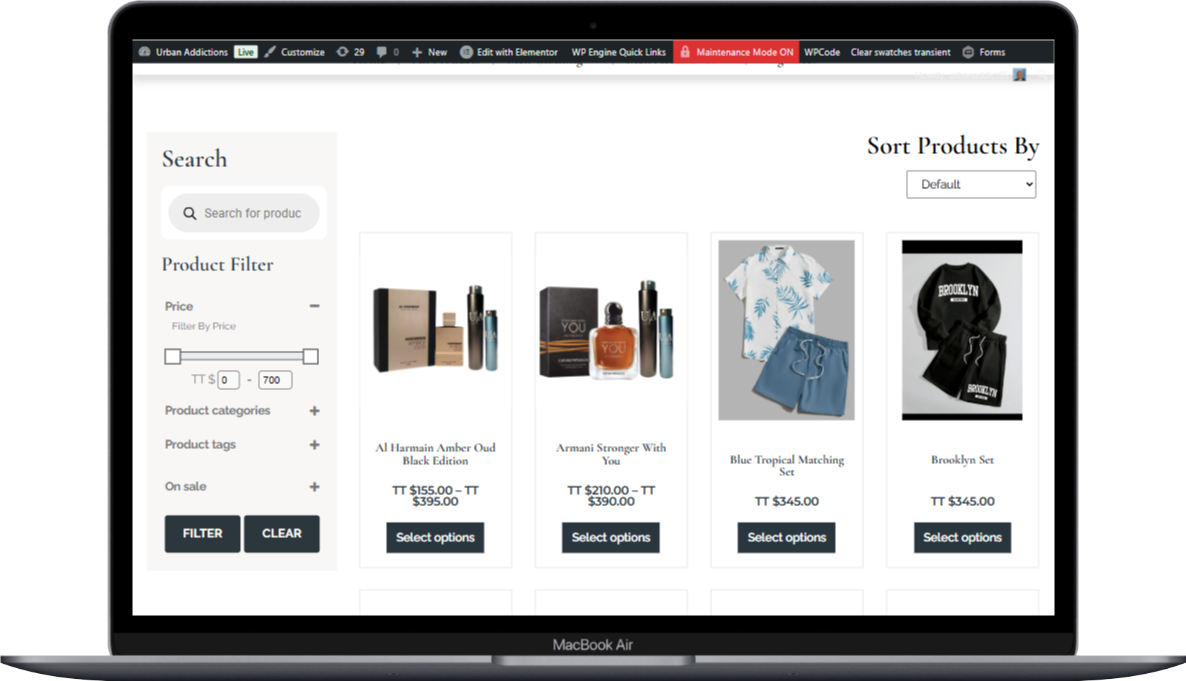Screen dimensions: 1186x681
Task: Click the Sort Products By heading
Action: click(x=953, y=145)
